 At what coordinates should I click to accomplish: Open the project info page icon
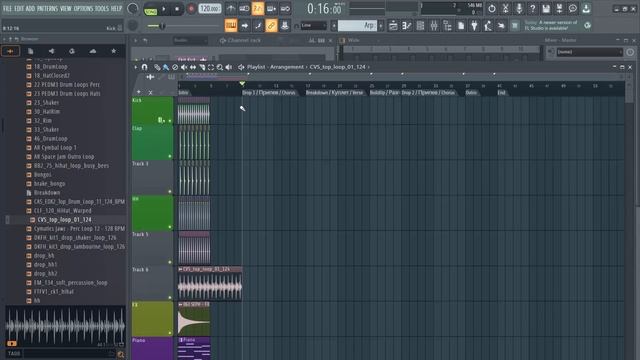(x=461, y=26)
